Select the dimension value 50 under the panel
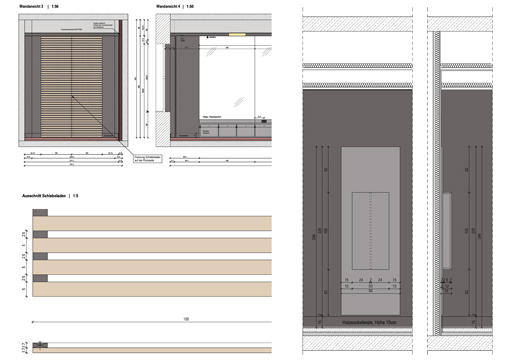The image size is (513, 360). tap(371, 286)
